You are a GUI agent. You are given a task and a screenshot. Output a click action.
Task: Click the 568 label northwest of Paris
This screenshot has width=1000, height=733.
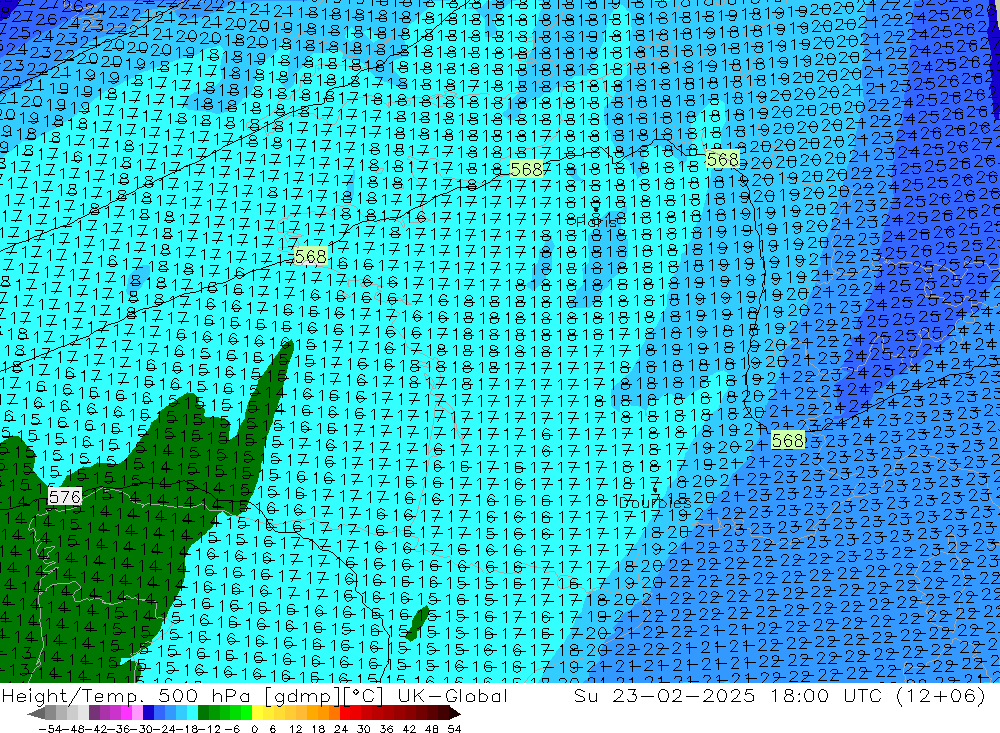click(x=526, y=169)
